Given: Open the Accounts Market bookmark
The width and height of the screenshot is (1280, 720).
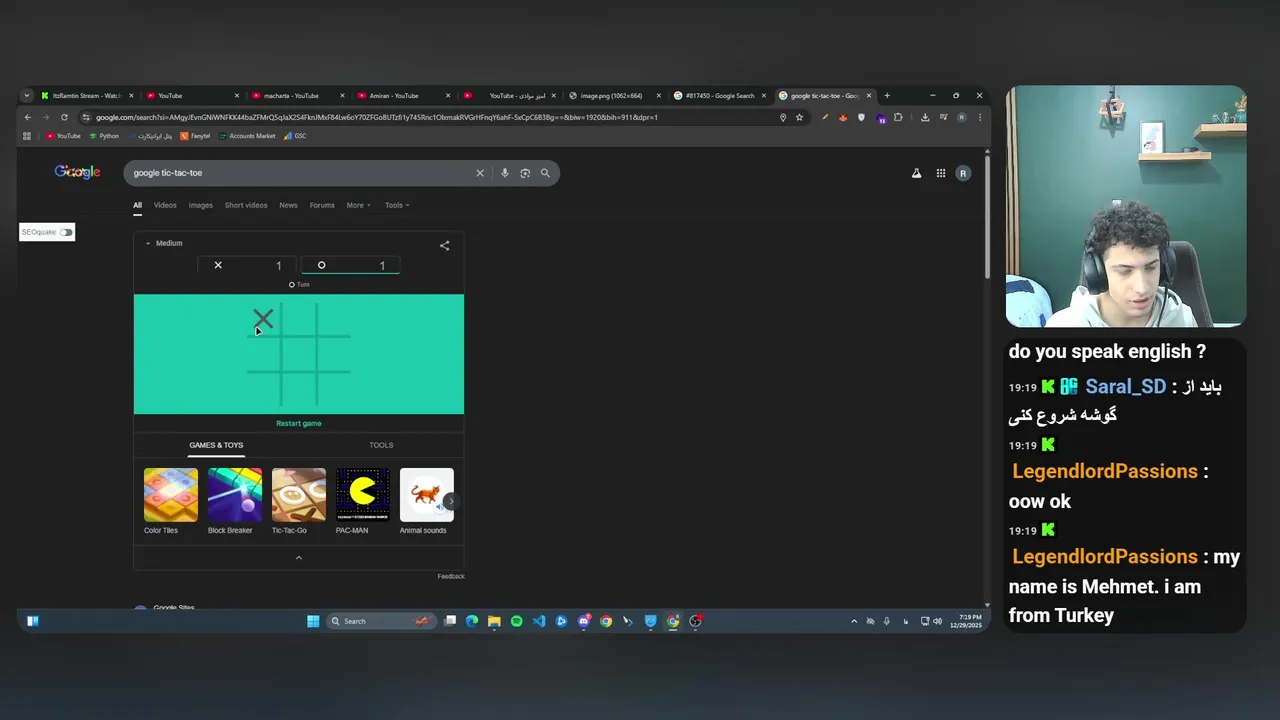Looking at the screenshot, I should [247, 136].
